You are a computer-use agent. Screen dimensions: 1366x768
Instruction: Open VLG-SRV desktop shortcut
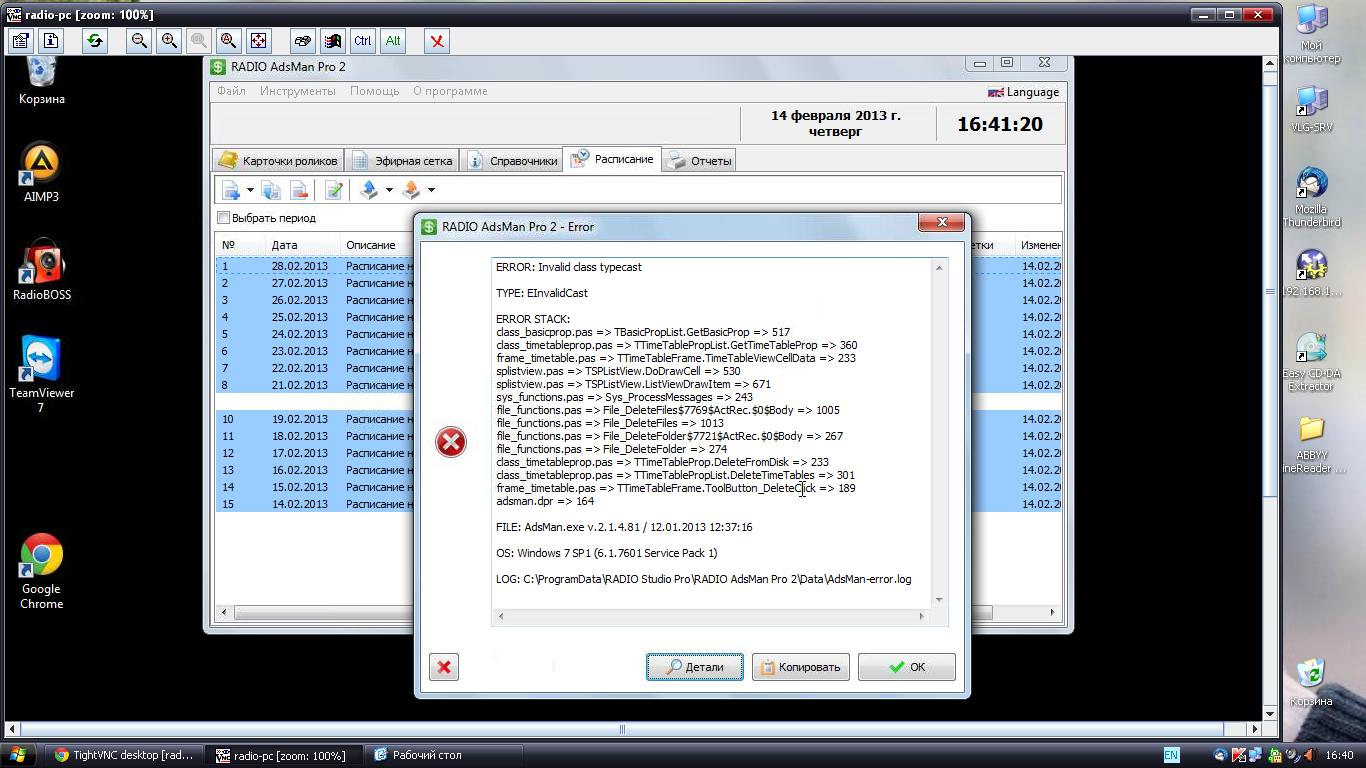(x=1311, y=110)
